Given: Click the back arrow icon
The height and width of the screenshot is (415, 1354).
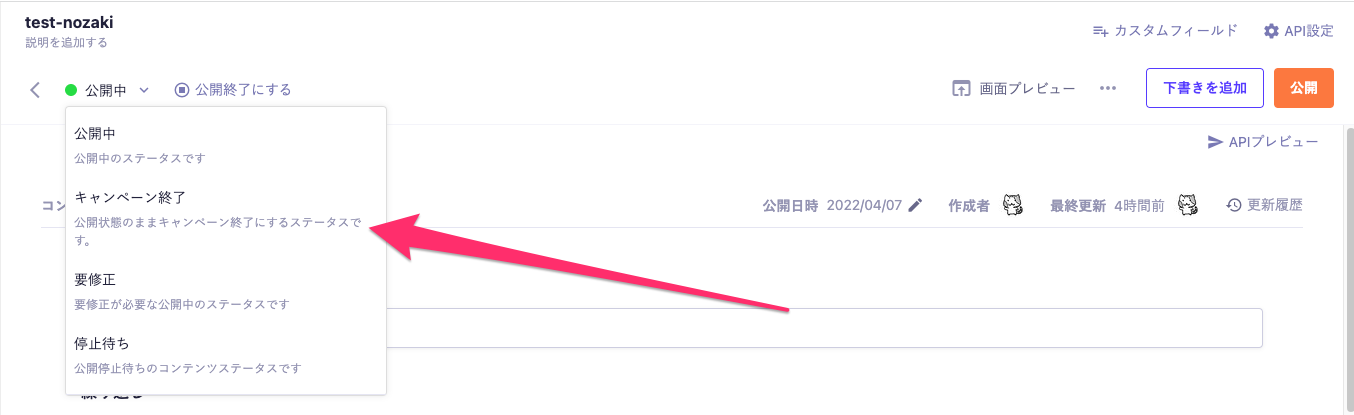Looking at the screenshot, I should 35,90.
